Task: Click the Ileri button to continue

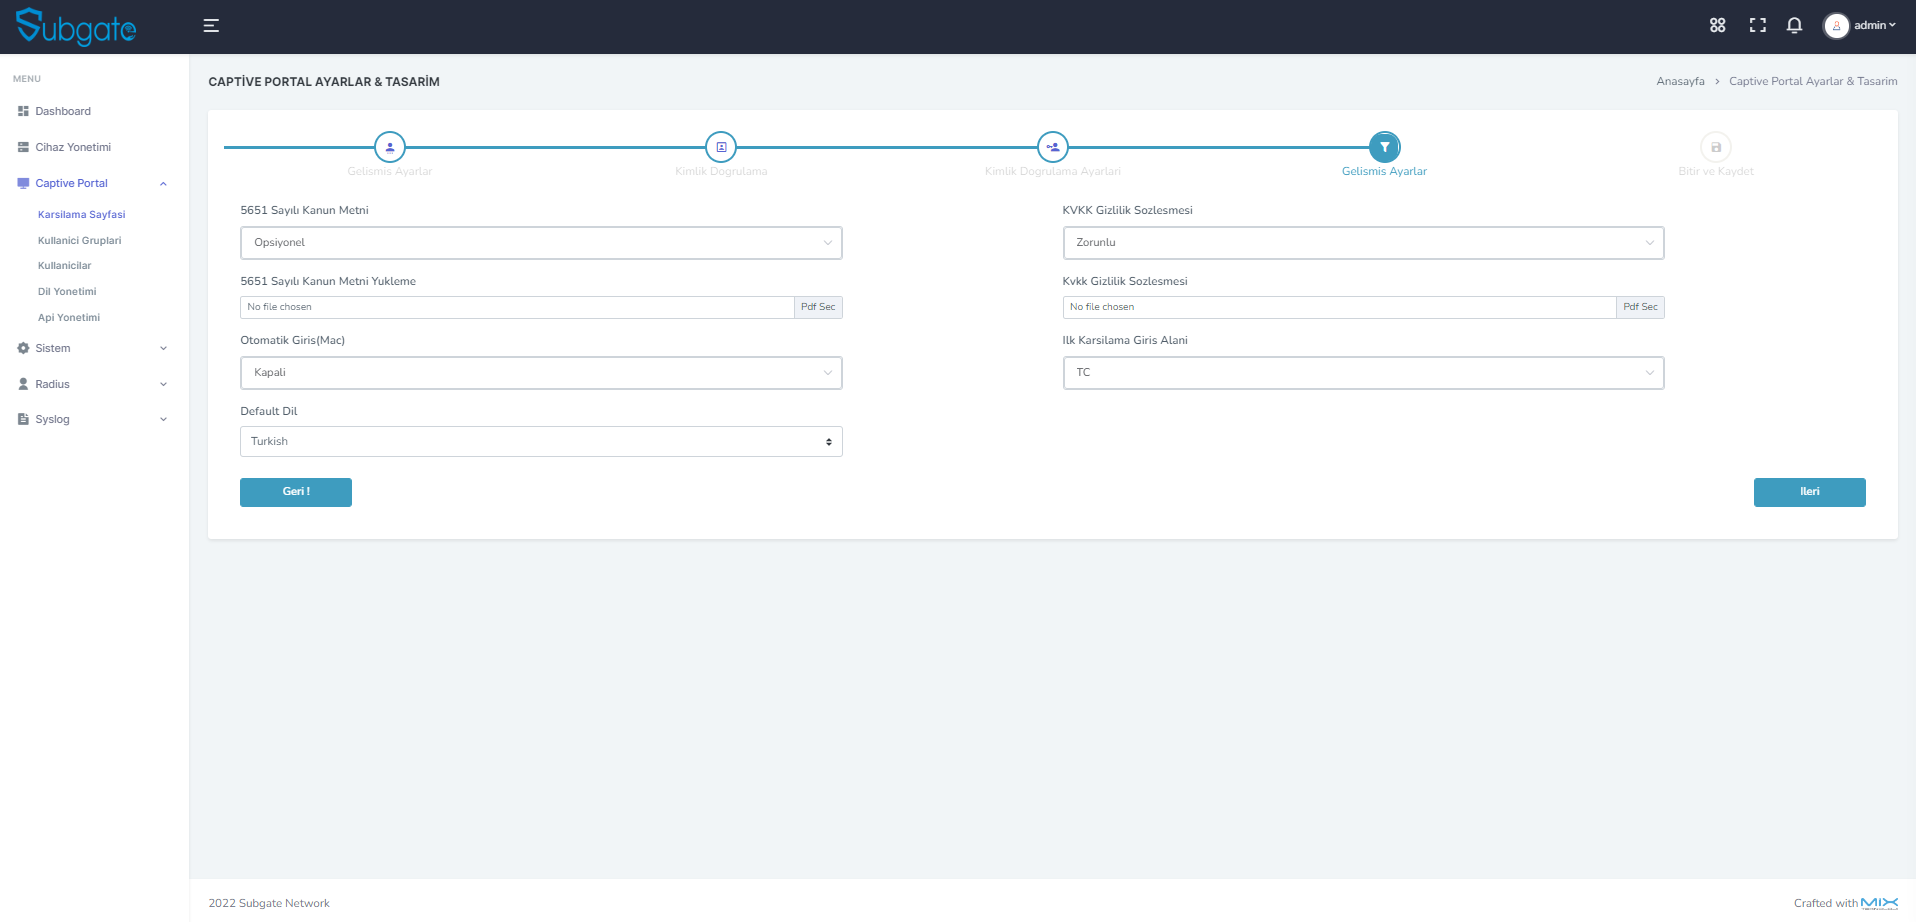Action: click(x=1809, y=492)
